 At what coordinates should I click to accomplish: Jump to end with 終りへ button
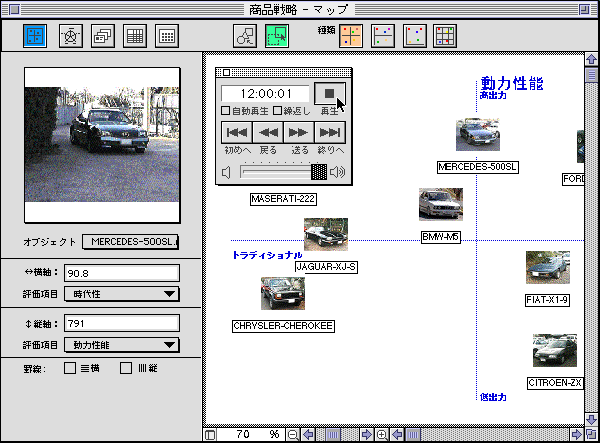[330, 132]
